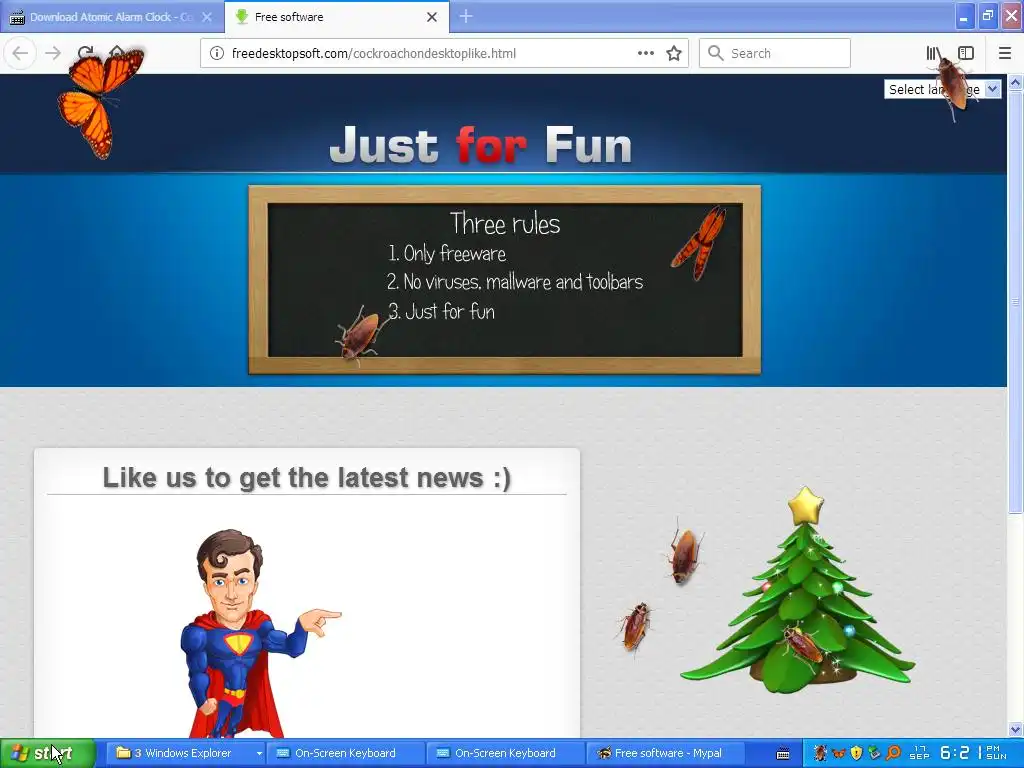
Task: Click the orange magnifier tray icon
Action: pos(893,753)
